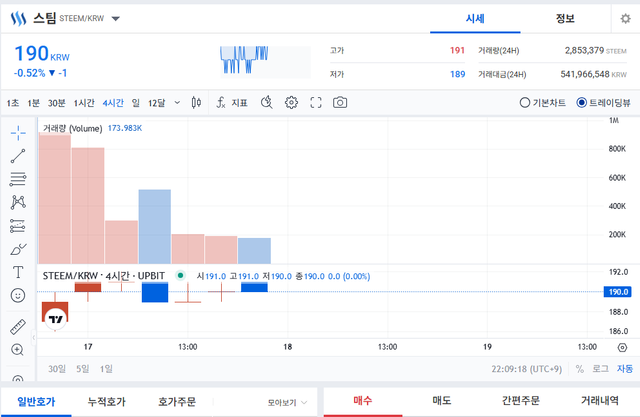640x417 pixels.
Task: Select the brush drawing tool
Action: (18, 249)
